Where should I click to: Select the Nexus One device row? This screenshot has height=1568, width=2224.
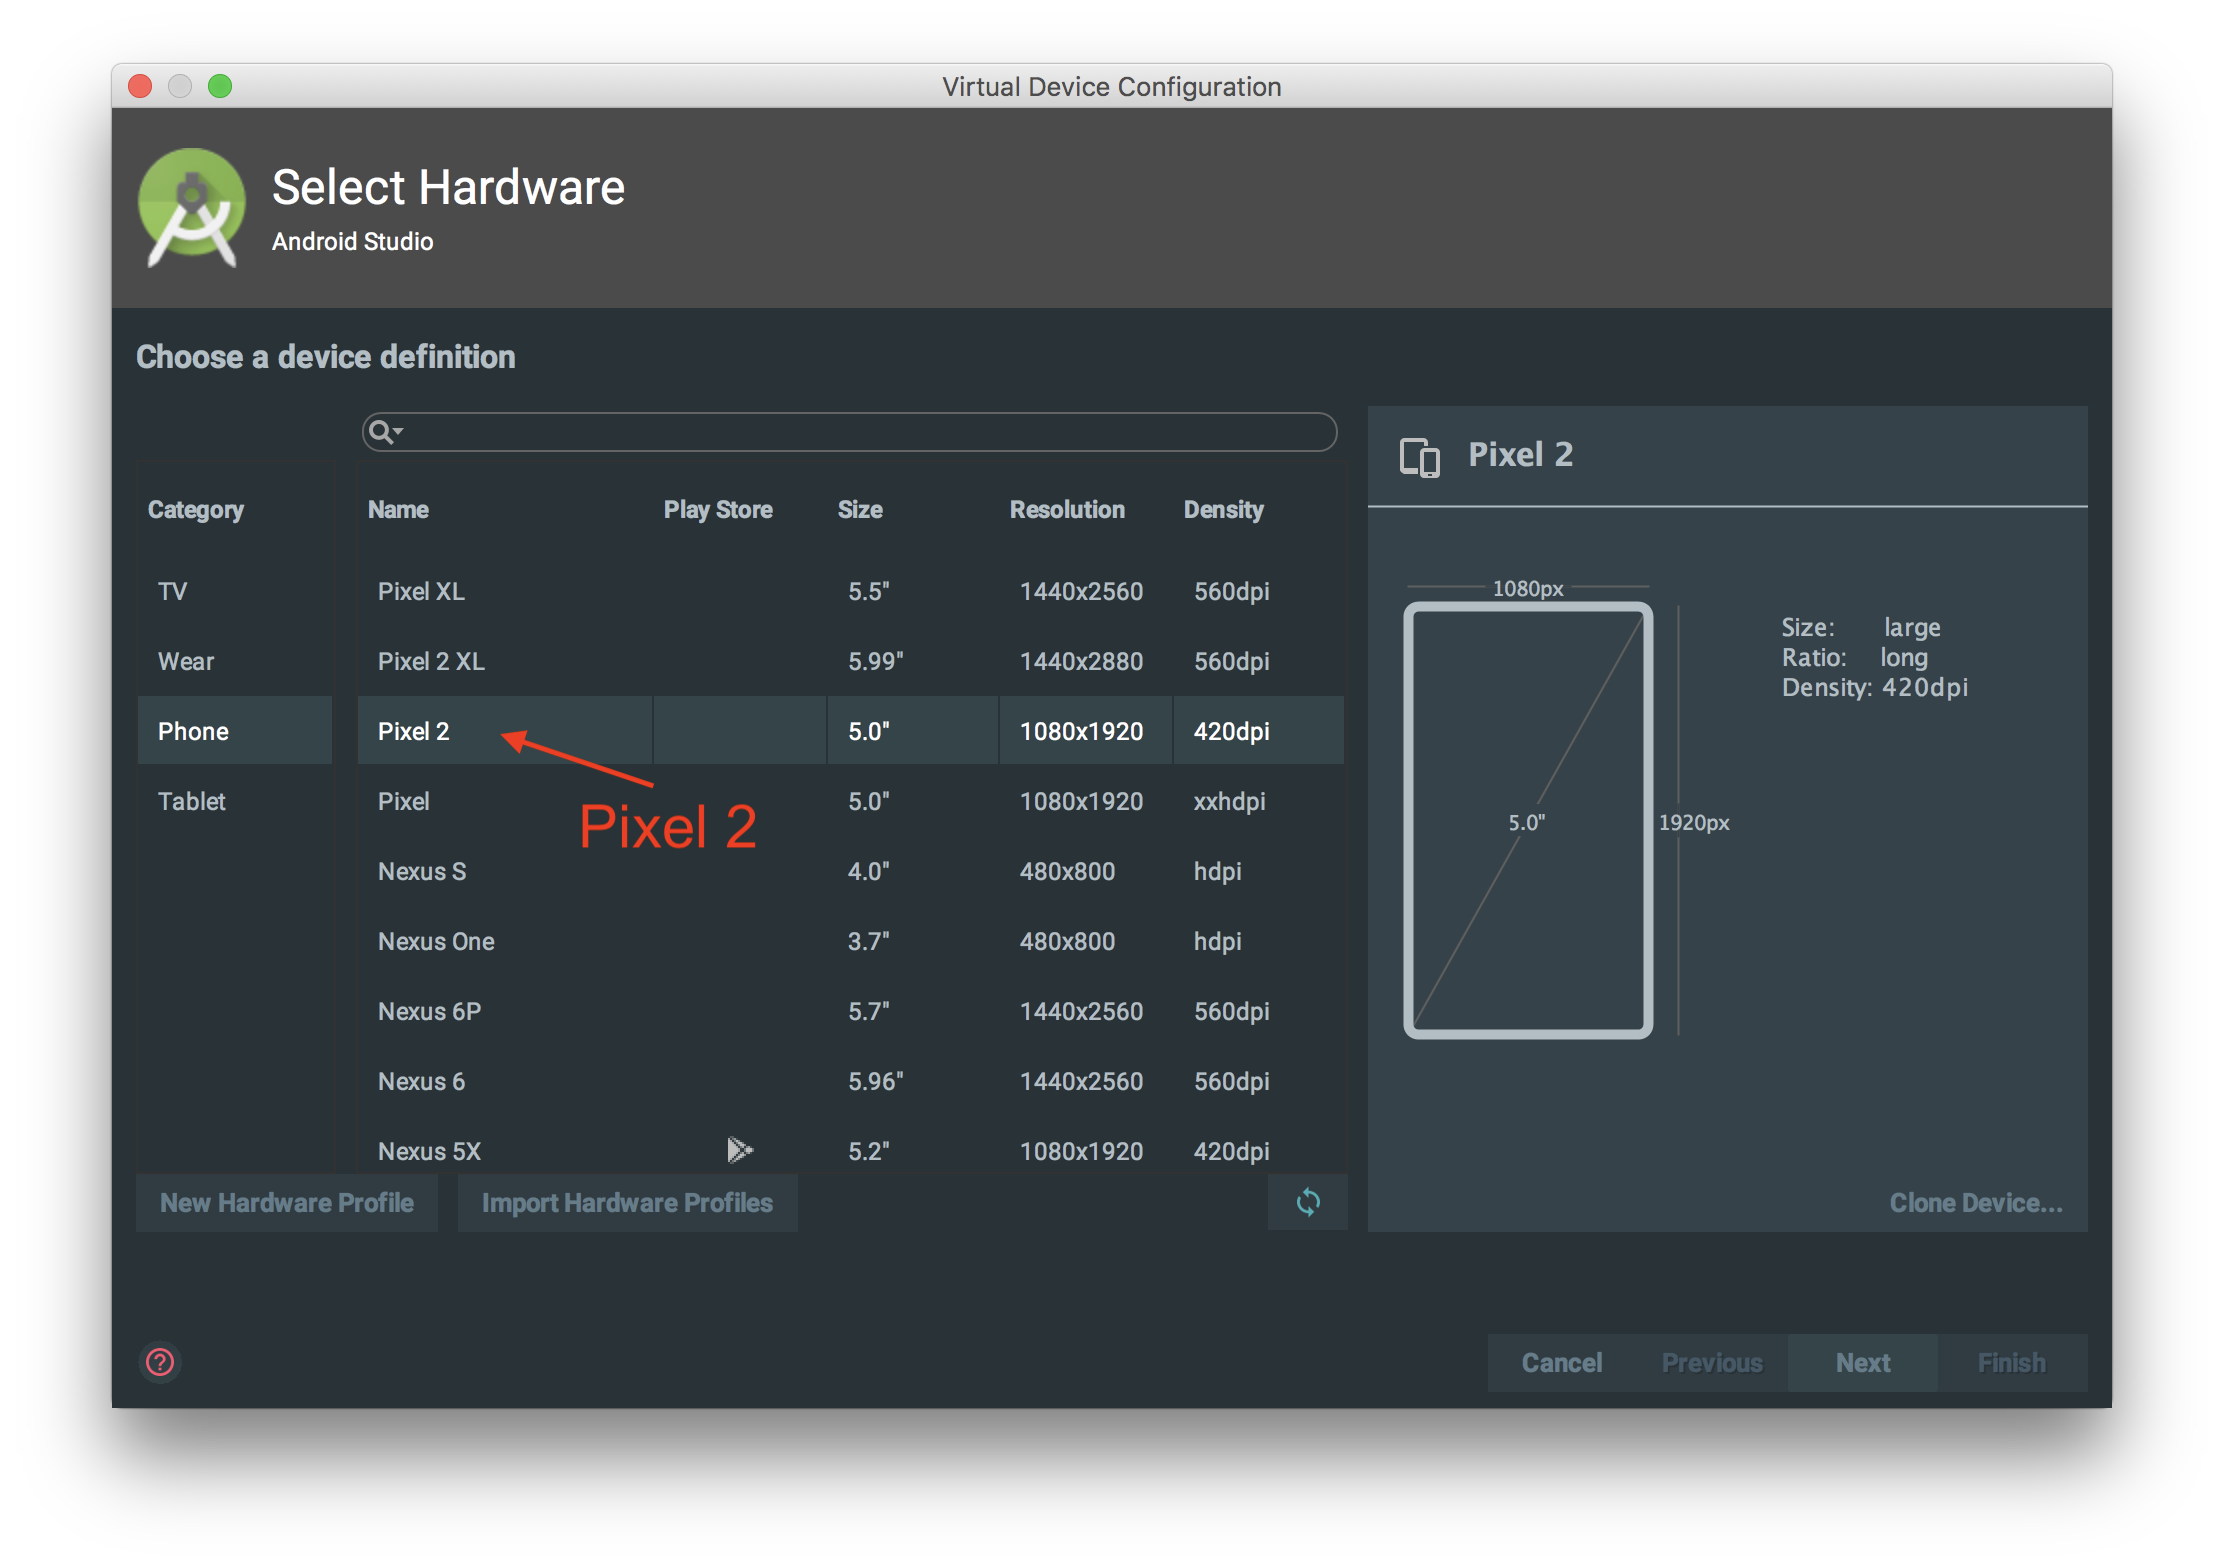point(850,941)
